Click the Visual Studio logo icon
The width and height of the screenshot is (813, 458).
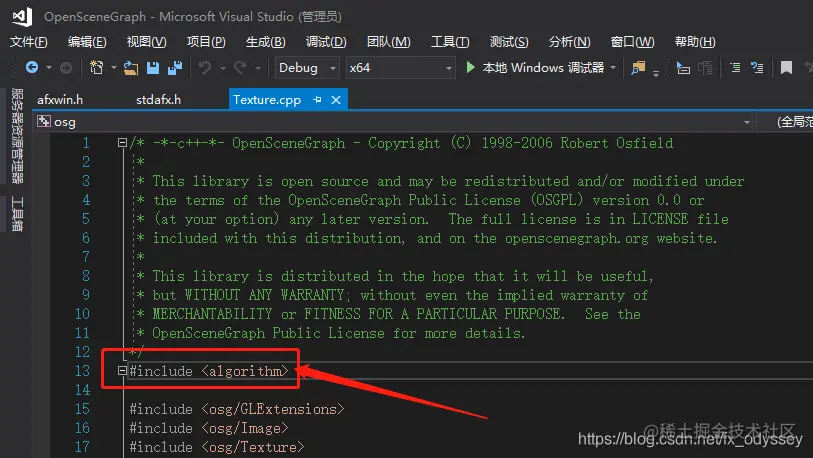point(22,17)
